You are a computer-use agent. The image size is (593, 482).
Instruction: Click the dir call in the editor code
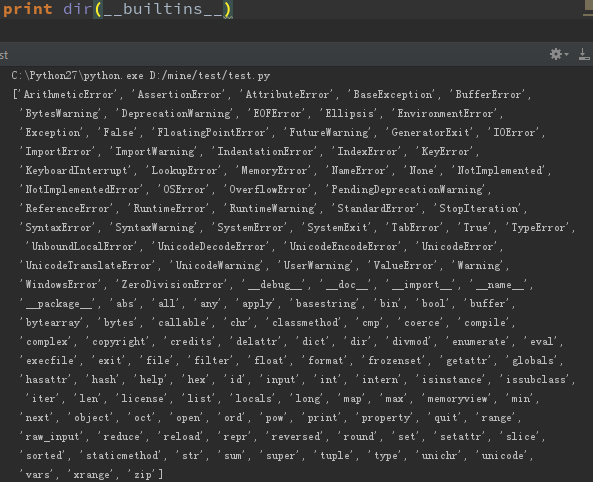click(x=77, y=8)
